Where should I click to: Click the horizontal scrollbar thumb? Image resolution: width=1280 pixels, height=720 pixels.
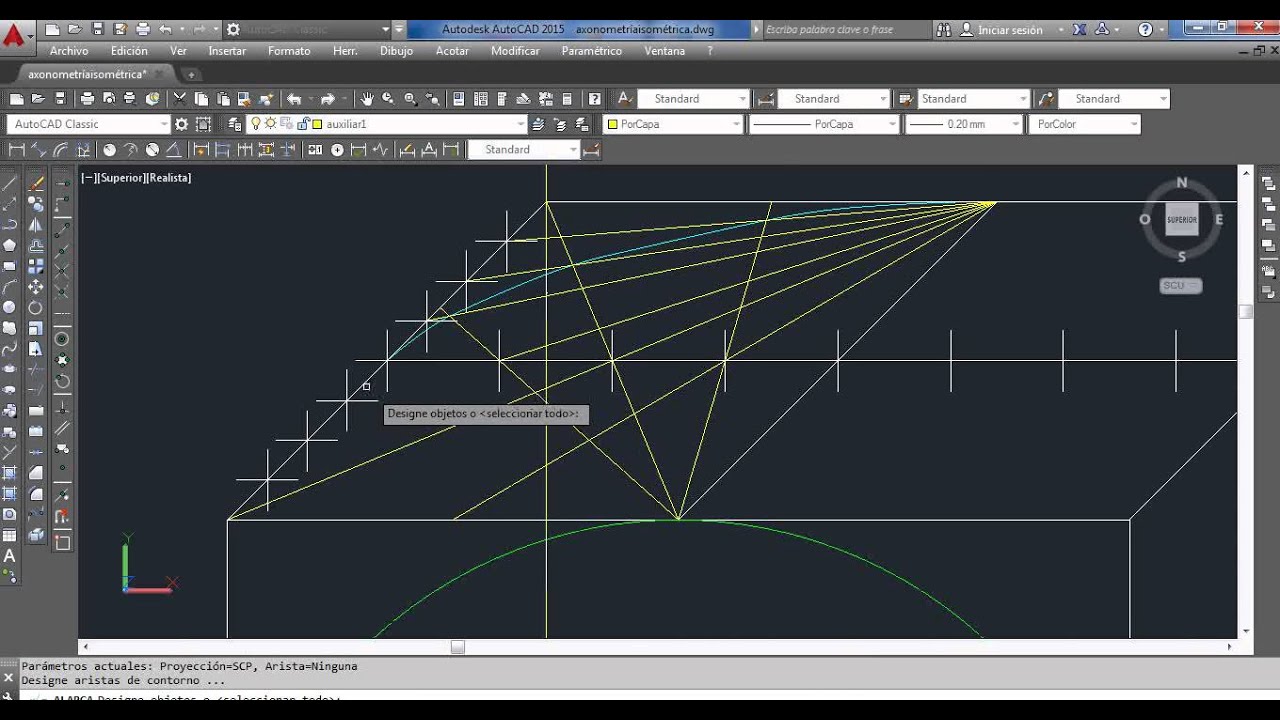(x=457, y=647)
